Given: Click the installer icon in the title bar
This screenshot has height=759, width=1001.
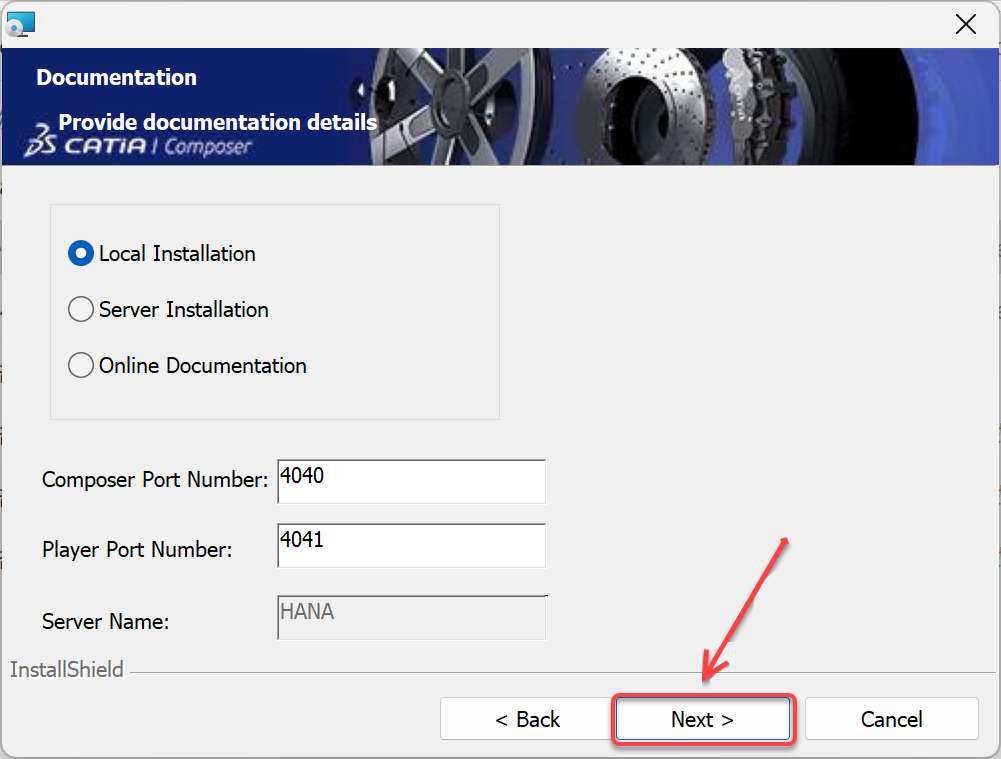Looking at the screenshot, I should tap(21, 22).
